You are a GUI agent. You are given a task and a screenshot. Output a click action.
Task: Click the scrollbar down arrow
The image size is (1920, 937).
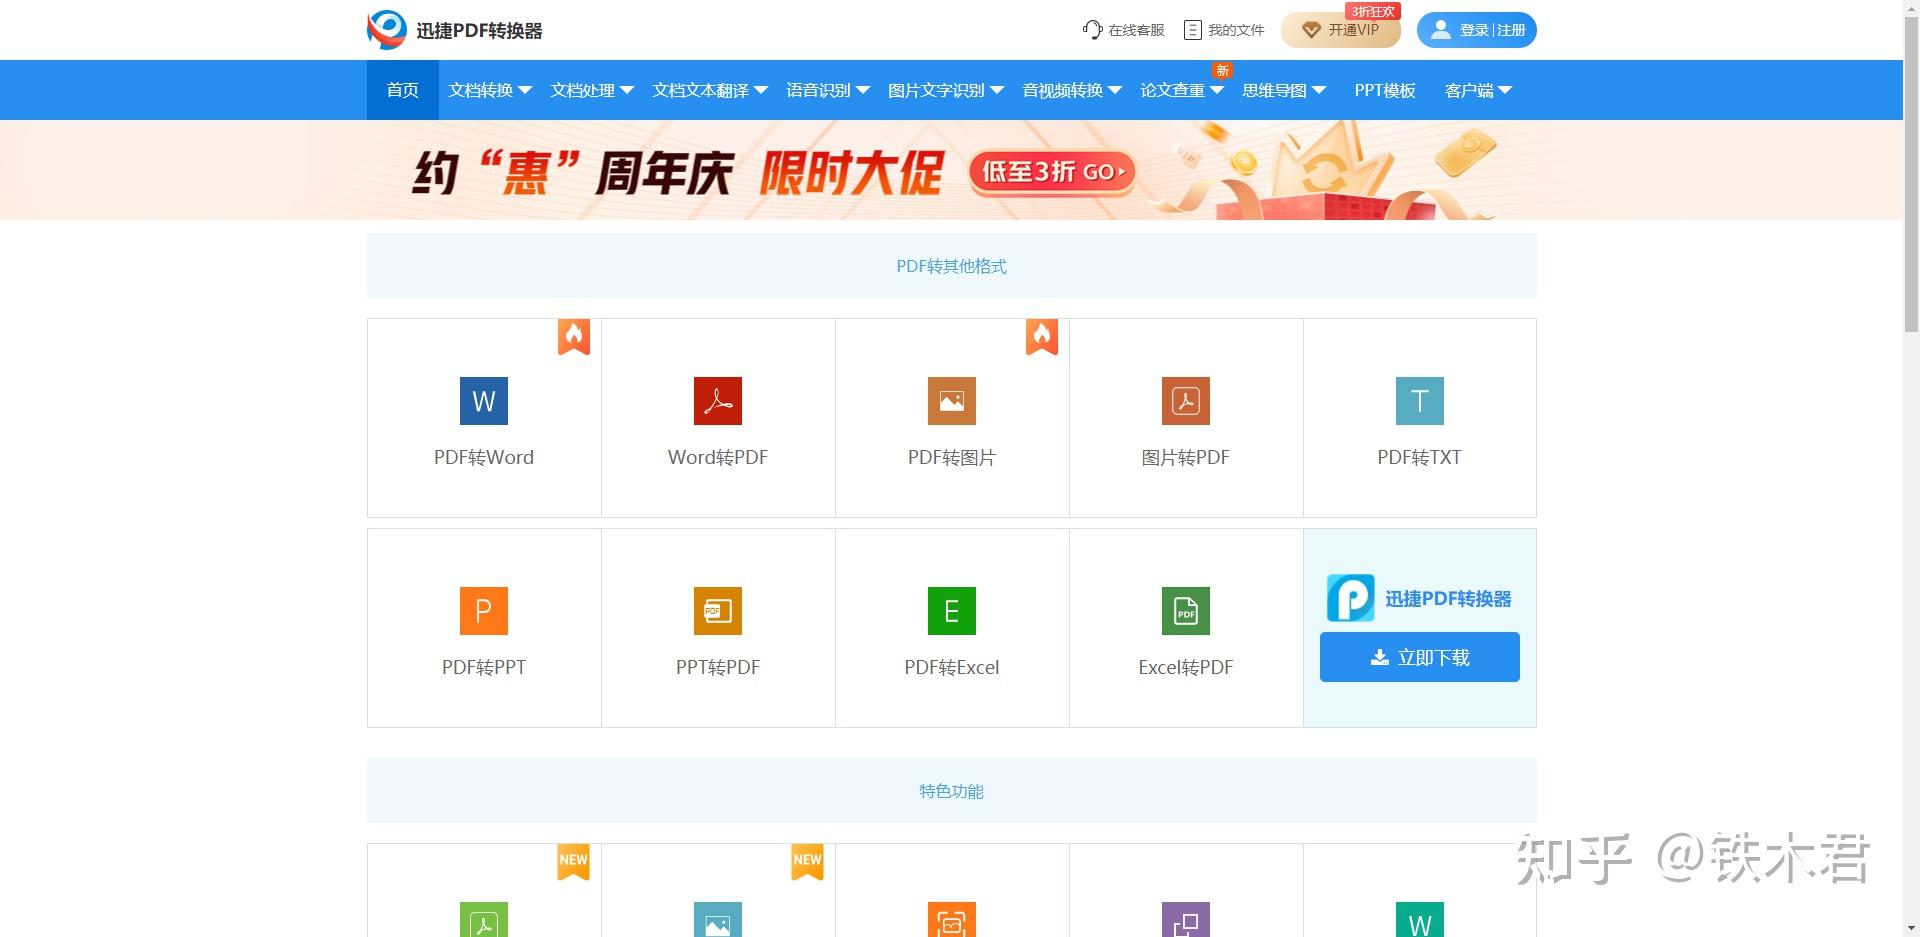click(1911, 928)
